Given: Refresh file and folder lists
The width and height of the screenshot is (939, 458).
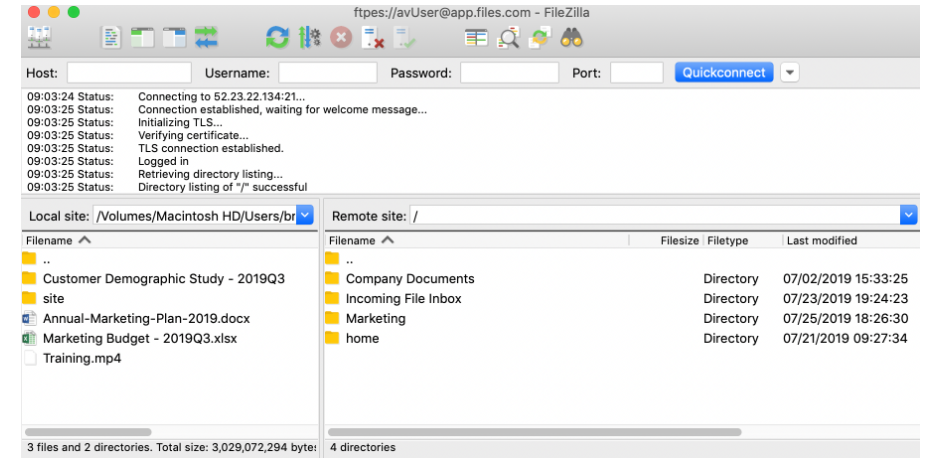Looking at the screenshot, I should coord(277,38).
